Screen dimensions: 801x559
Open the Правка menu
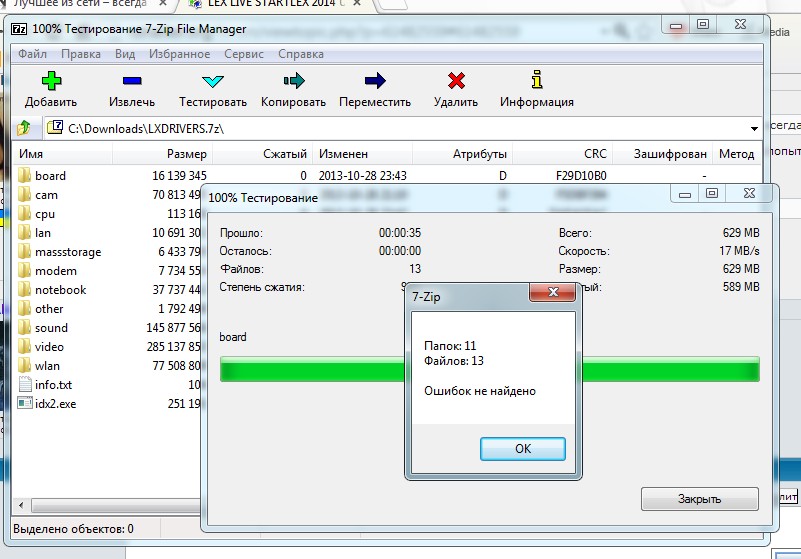click(81, 54)
